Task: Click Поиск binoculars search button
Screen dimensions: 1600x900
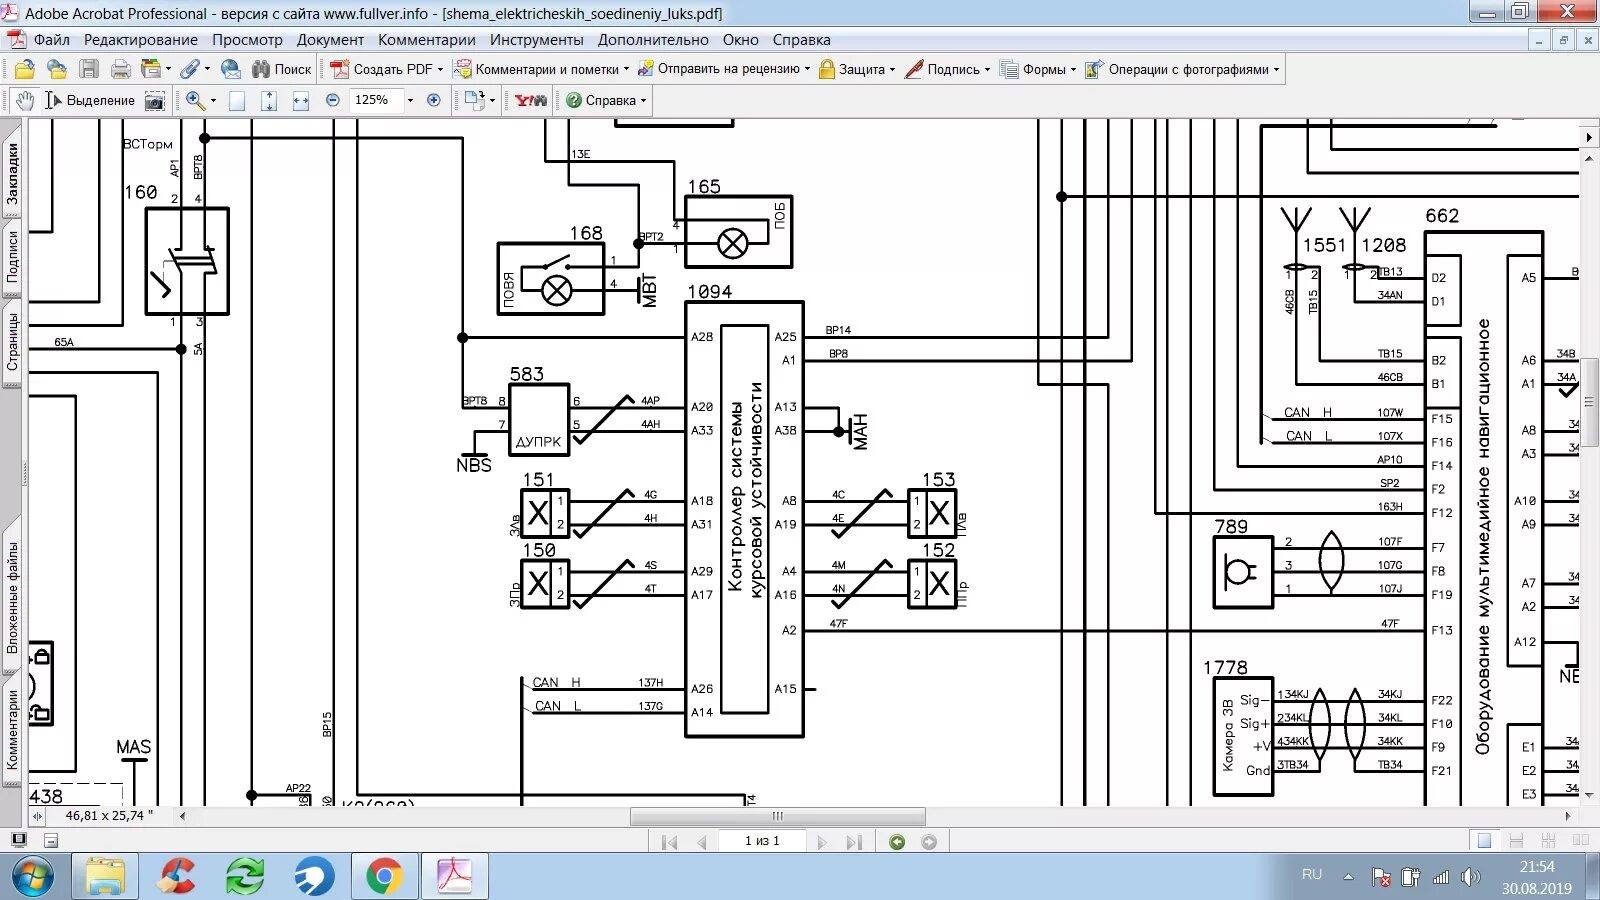Action: coord(282,69)
